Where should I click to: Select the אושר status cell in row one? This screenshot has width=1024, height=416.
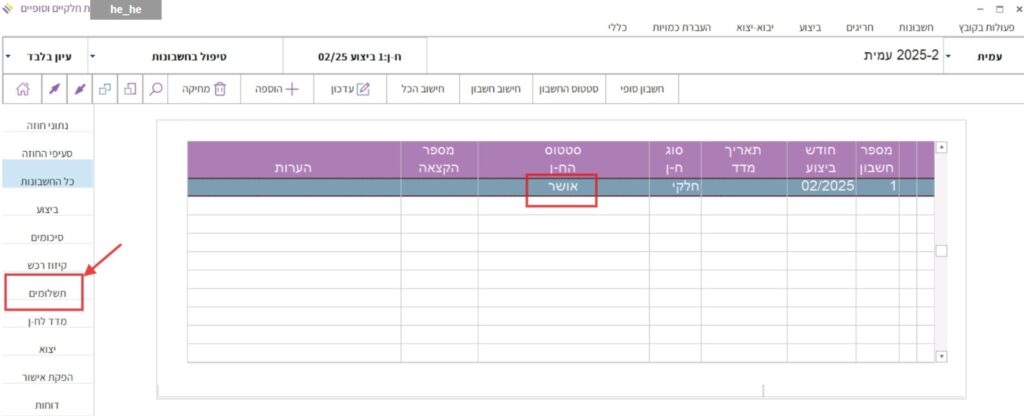pyautogui.click(x=561, y=187)
